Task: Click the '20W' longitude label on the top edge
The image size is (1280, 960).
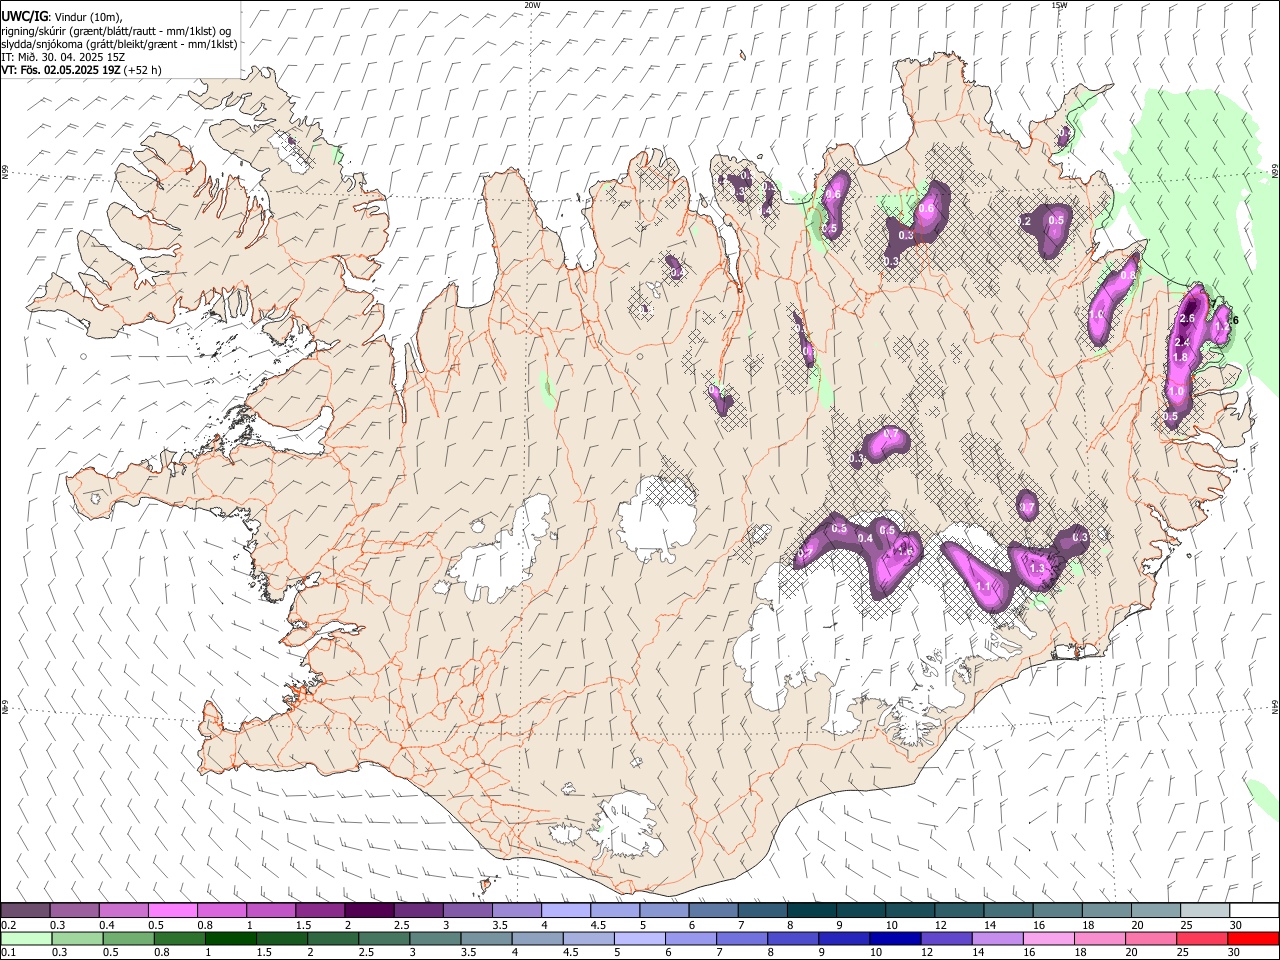Action: coord(532,5)
